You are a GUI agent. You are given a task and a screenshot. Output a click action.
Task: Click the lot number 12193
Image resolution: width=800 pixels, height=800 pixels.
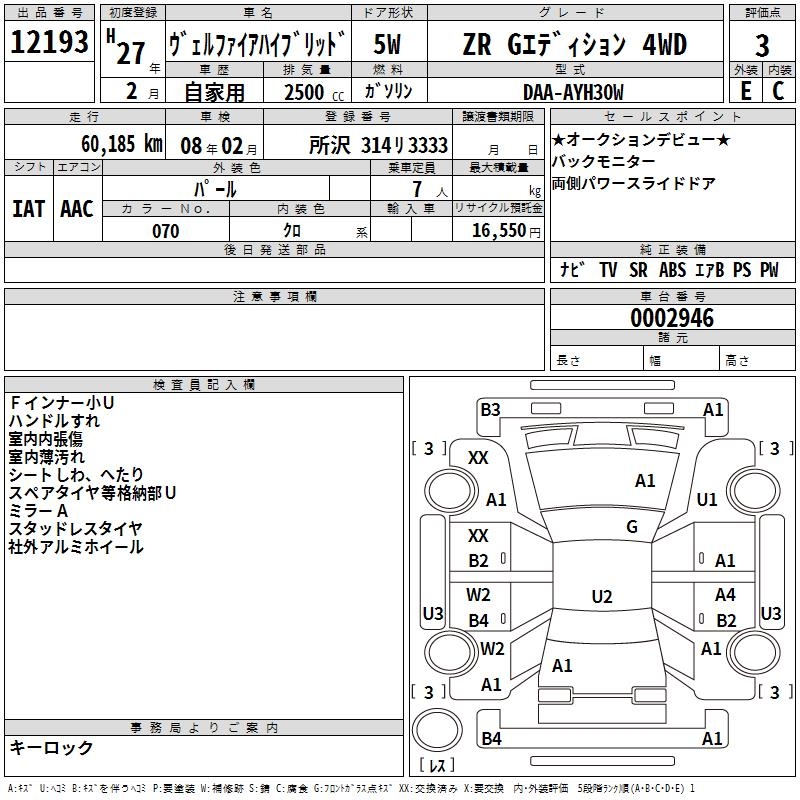tap(50, 43)
